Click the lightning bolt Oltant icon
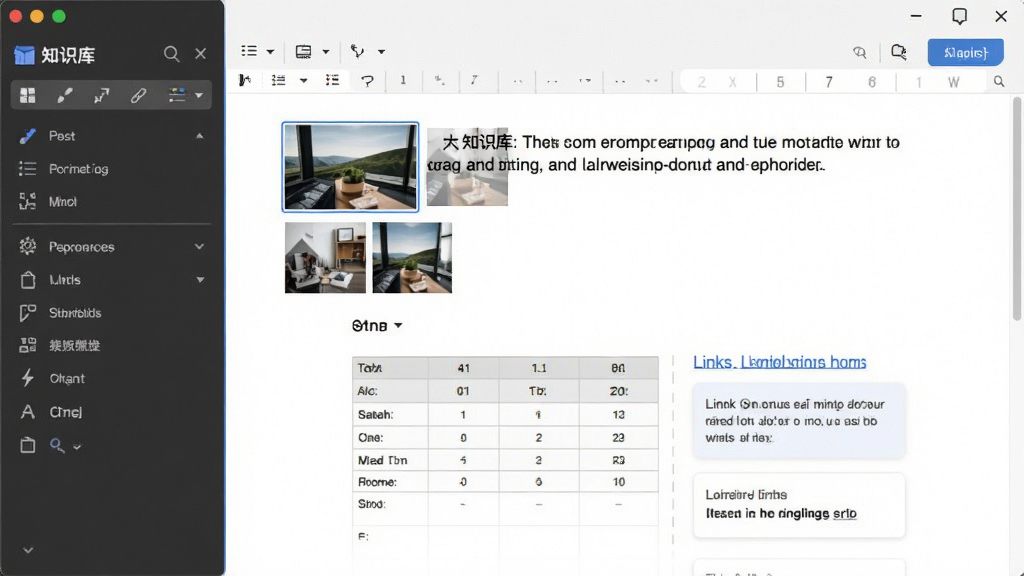 (x=27, y=378)
